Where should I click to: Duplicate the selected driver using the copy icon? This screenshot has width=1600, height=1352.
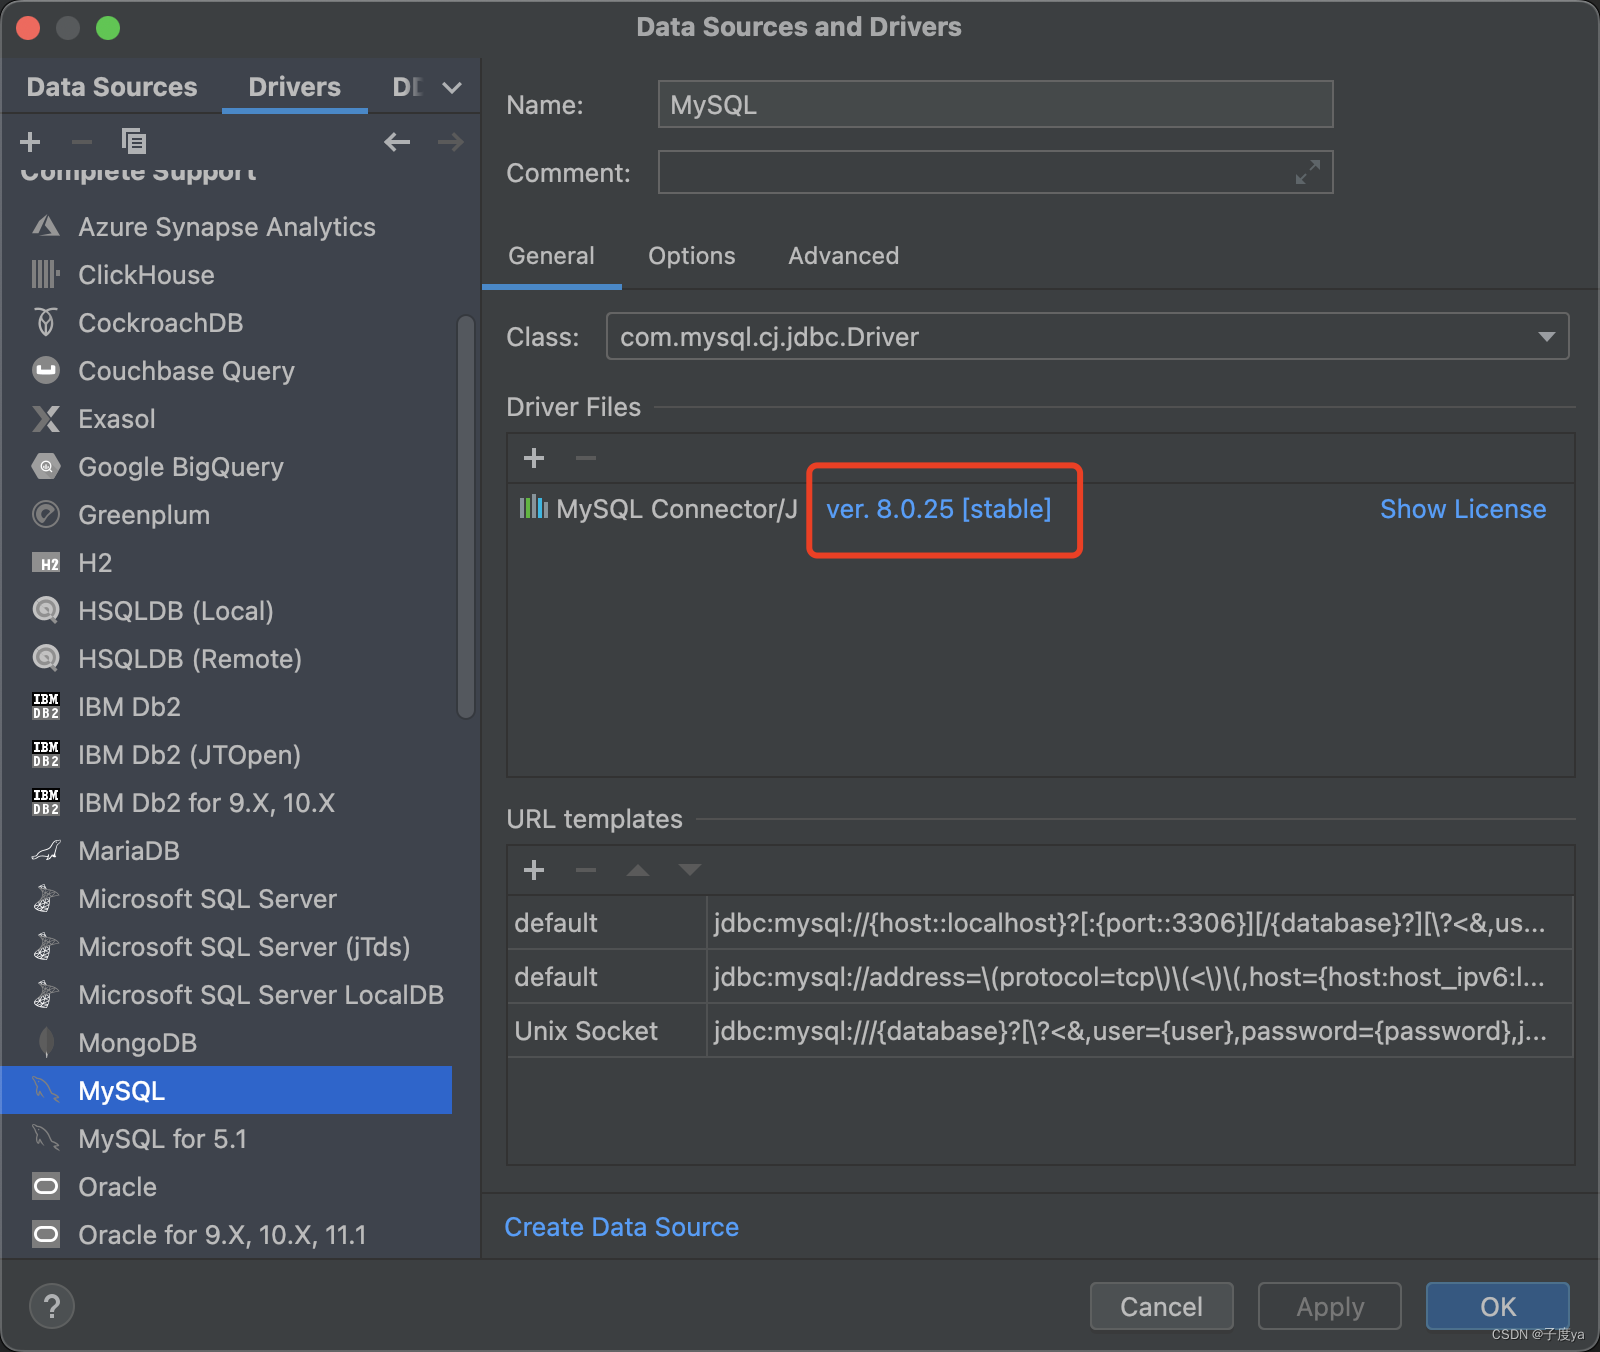coord(134,141)
